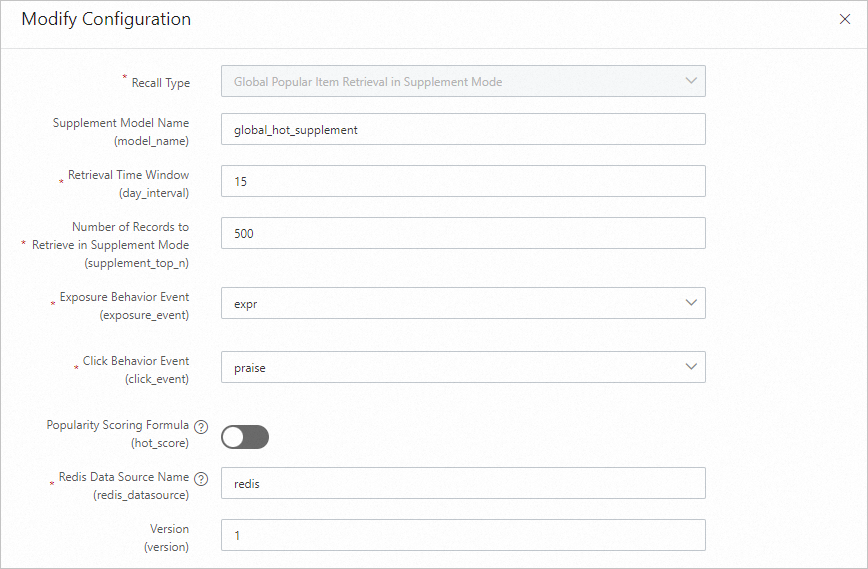Open the Click Behavior Event dropdown
The height and width of the screenshot is (569, 868).
click(463, 368)
